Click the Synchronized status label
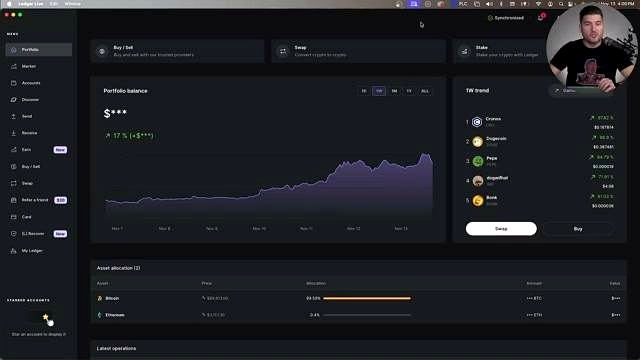Image resolution: width=640 pixels, height=360 pixels. [x=509, y=18]
